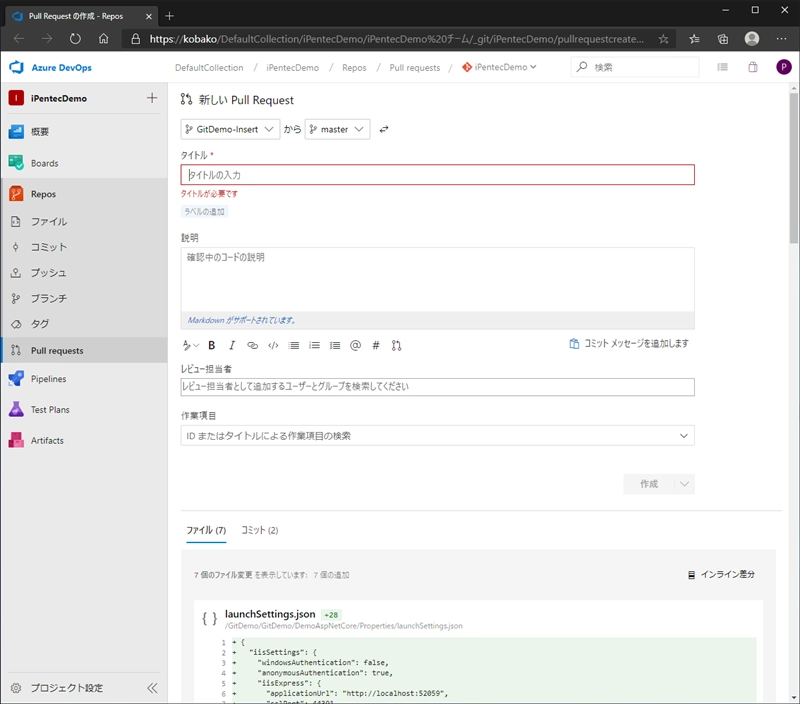Insert a bulleted list
800x704 pixels.
(x=293, y=345)
